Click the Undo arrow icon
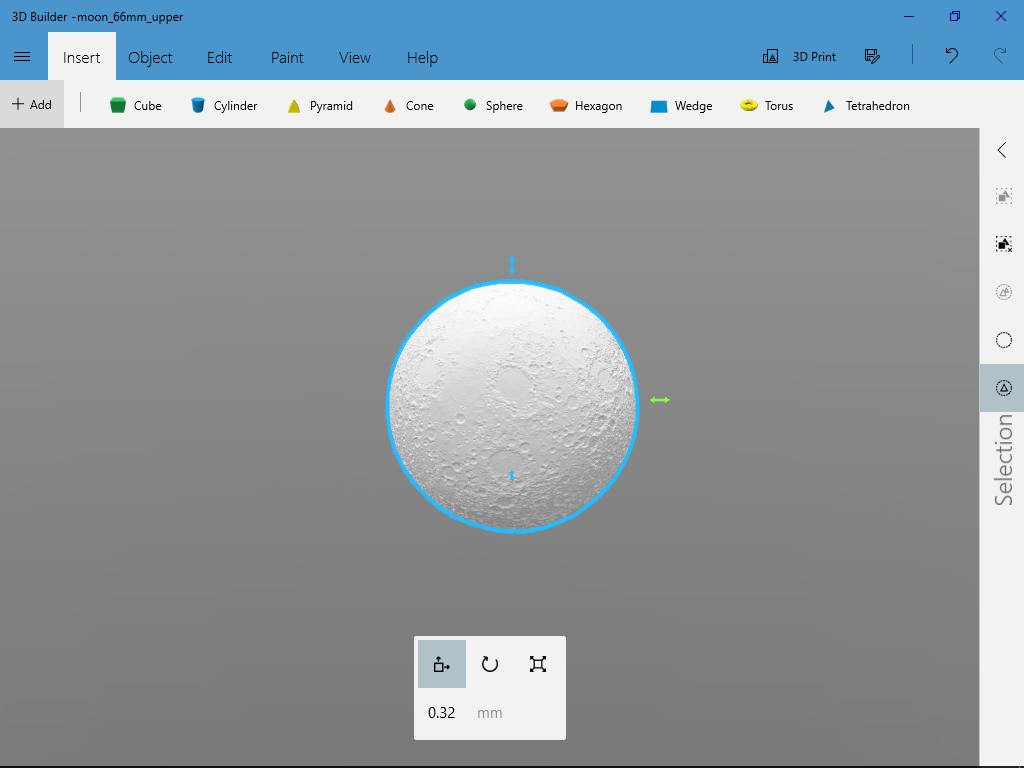1024x768 pixels. coord(951,57)
